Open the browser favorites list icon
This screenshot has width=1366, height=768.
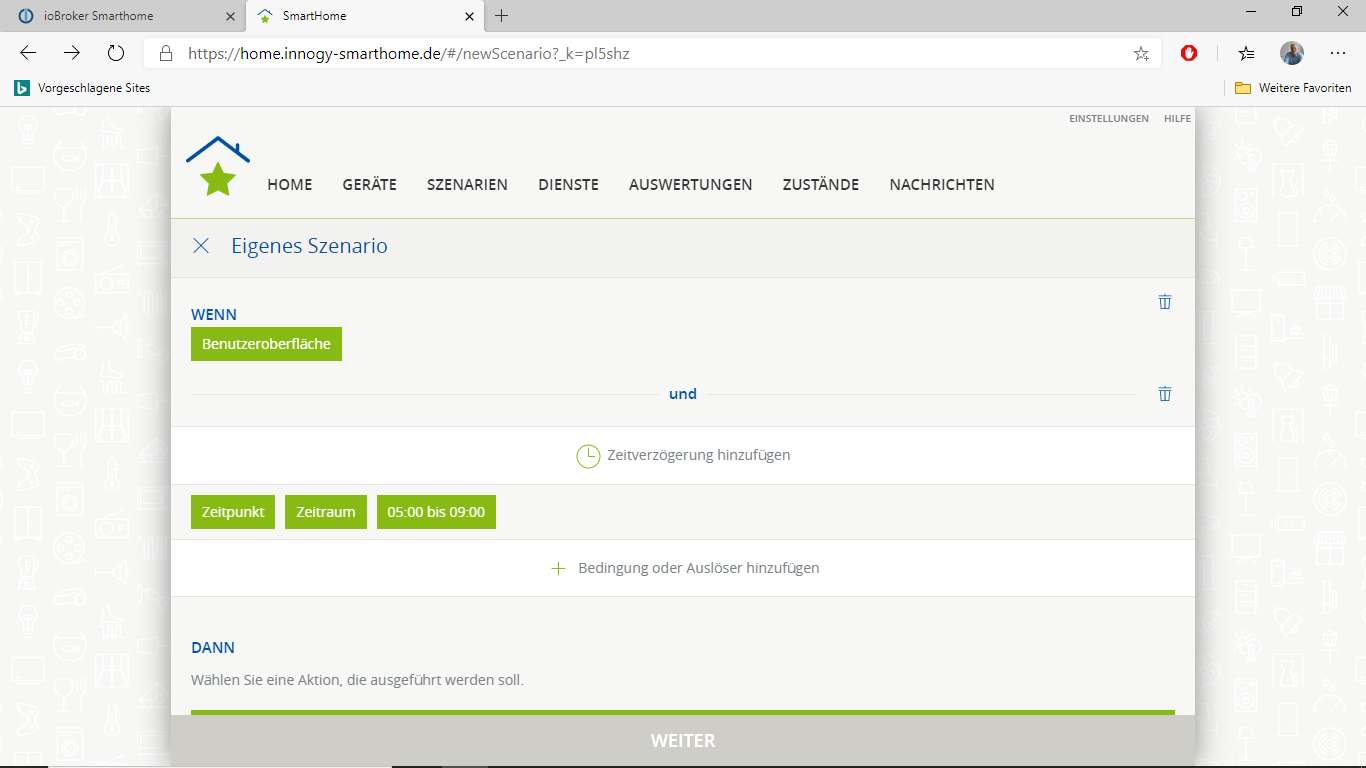click(1246, 54)
